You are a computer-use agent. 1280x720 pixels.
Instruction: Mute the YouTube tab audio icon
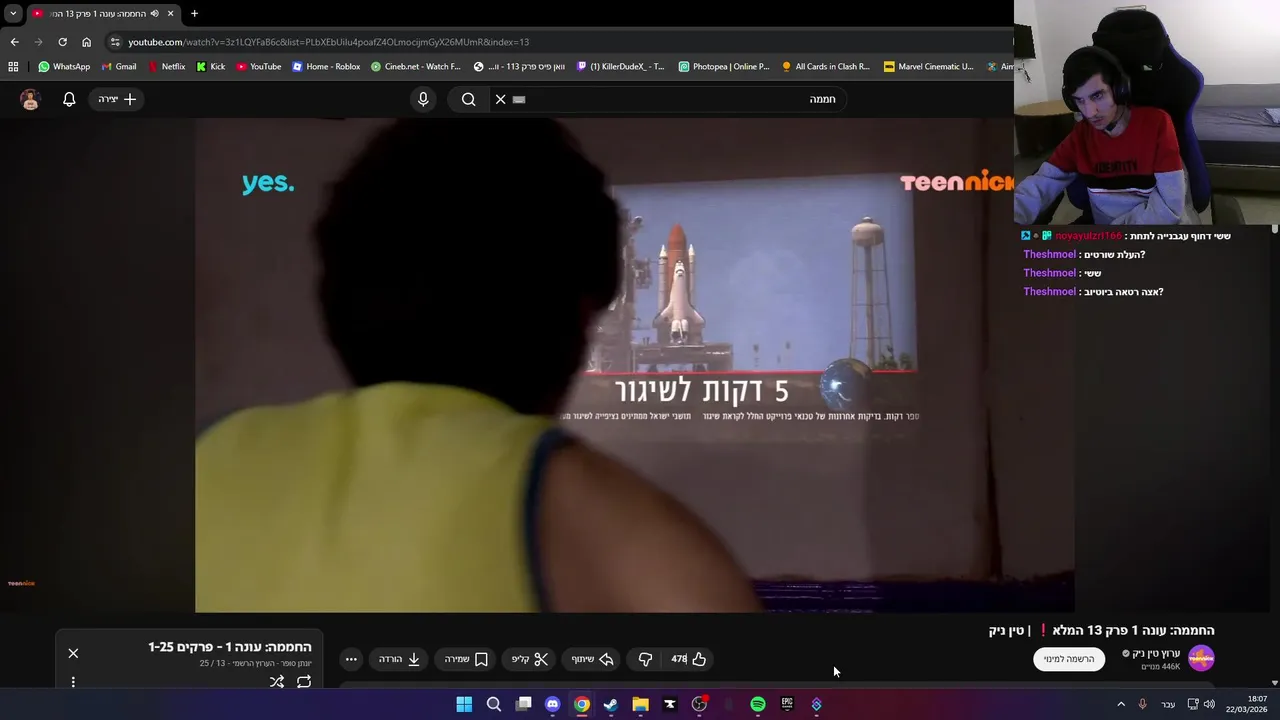(154, 13)
